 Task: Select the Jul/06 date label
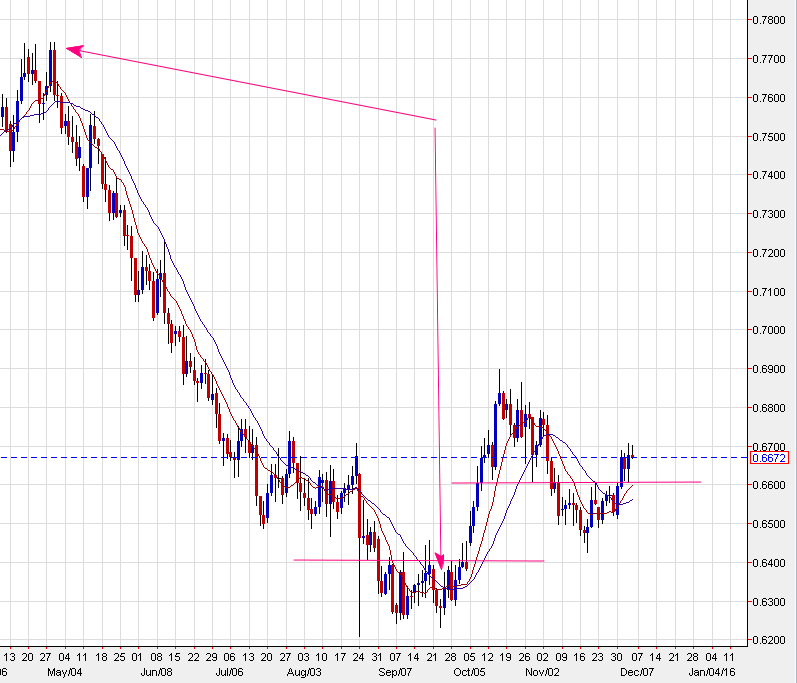click(229, 672)
